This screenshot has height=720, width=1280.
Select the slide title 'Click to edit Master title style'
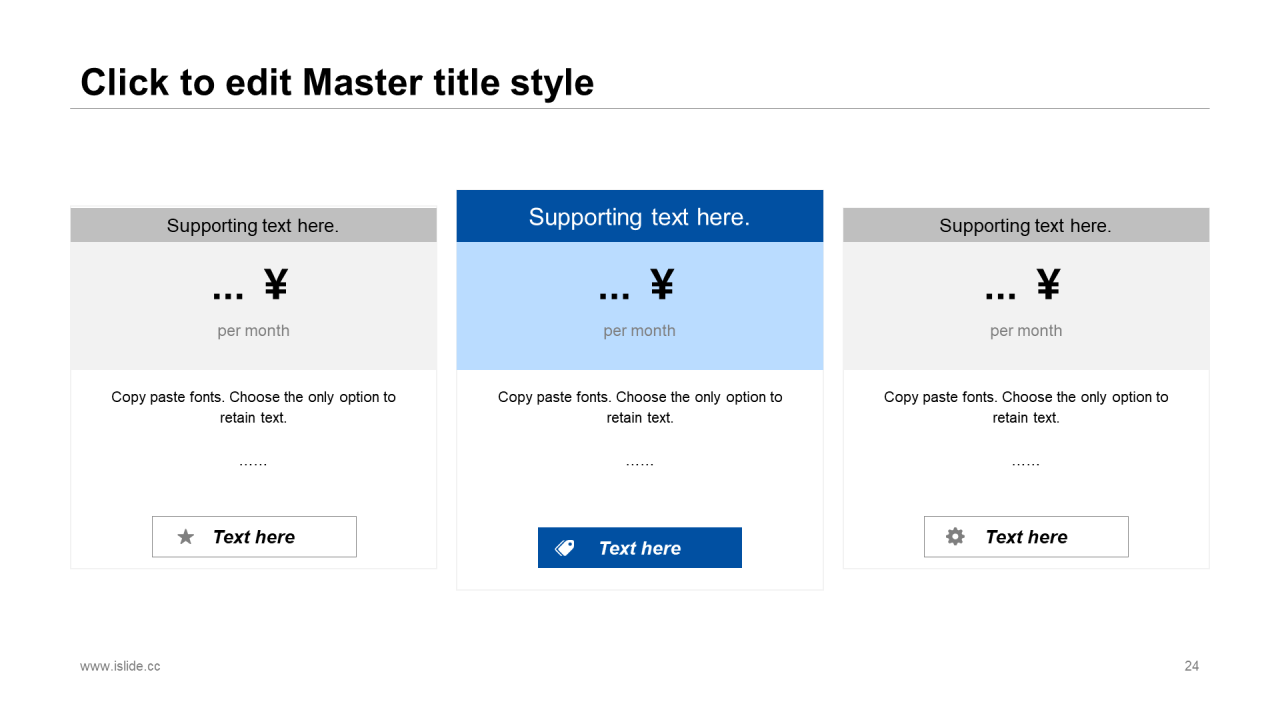click(337, 82)
